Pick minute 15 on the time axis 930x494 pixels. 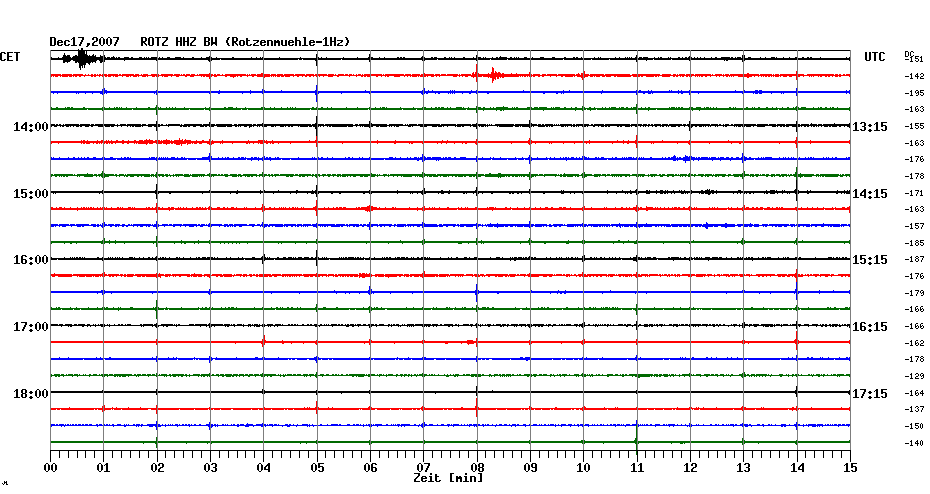tap(850, 468)
